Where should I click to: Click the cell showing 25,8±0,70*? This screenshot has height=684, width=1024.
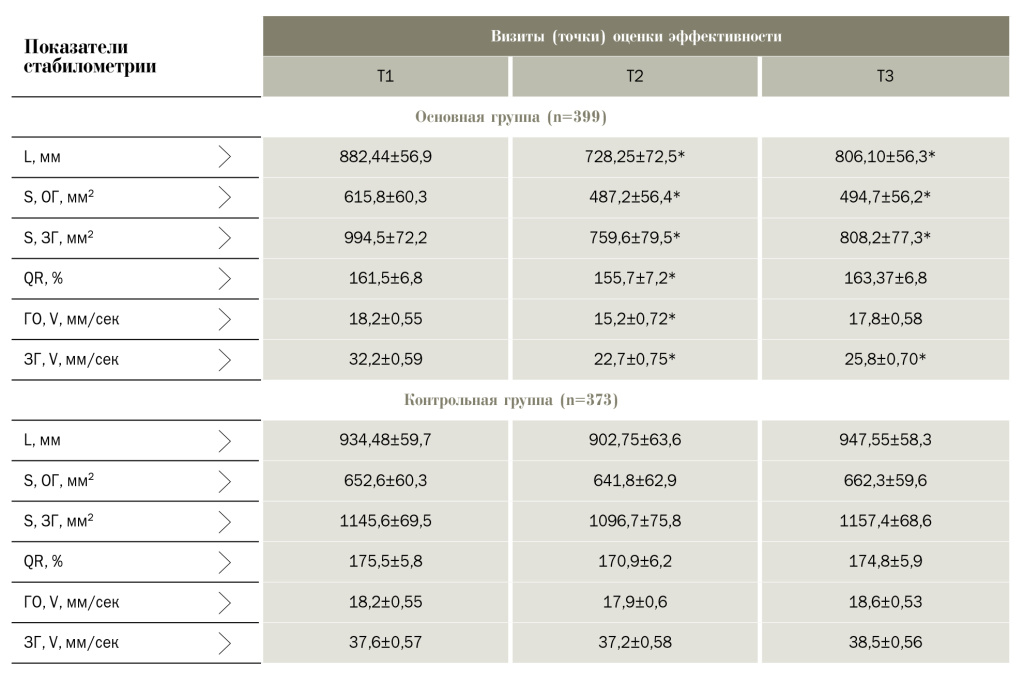[x=885, y=359]
